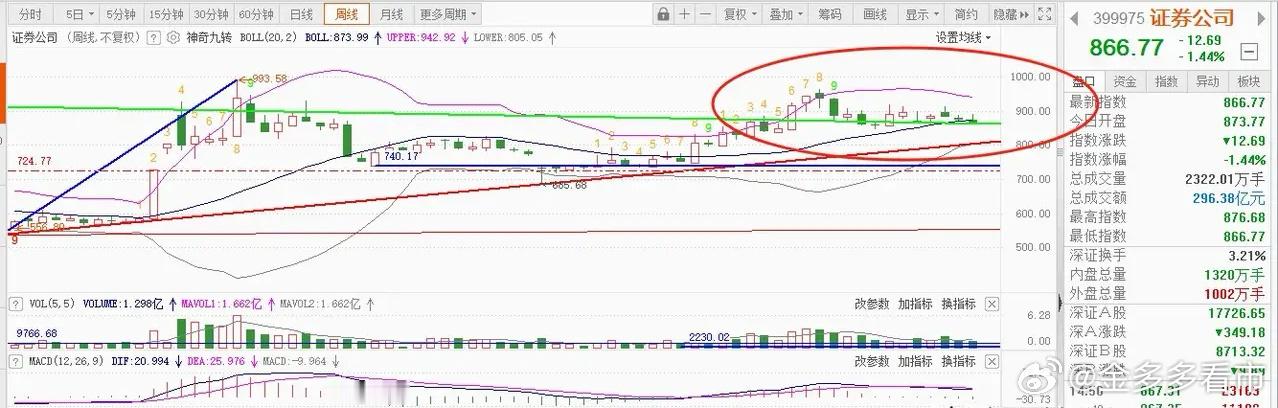Open the 5日 period dropdown

coord(76,14)
